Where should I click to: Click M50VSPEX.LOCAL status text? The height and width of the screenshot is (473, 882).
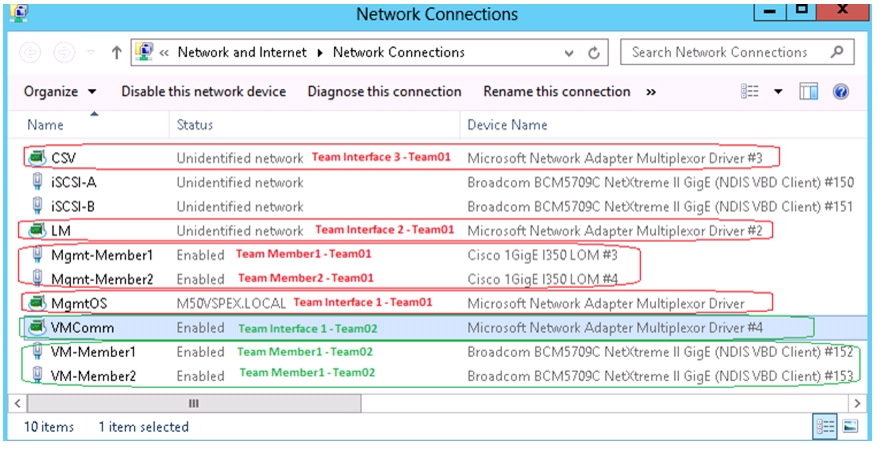coord(231,303)
